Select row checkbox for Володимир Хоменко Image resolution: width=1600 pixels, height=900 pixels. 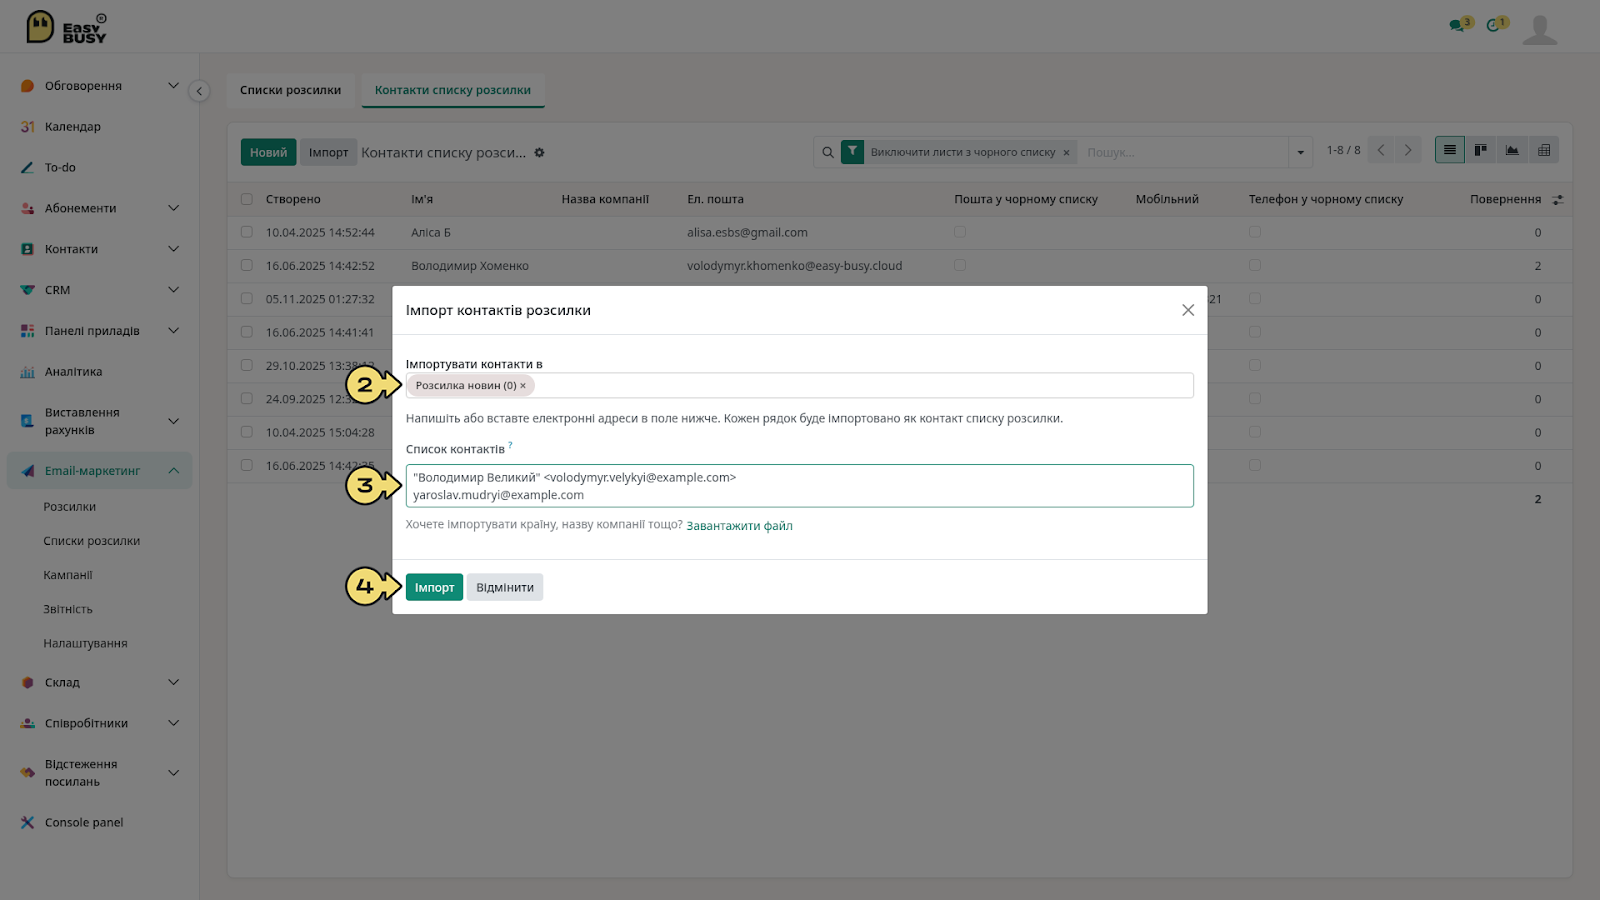click(247, 266)
